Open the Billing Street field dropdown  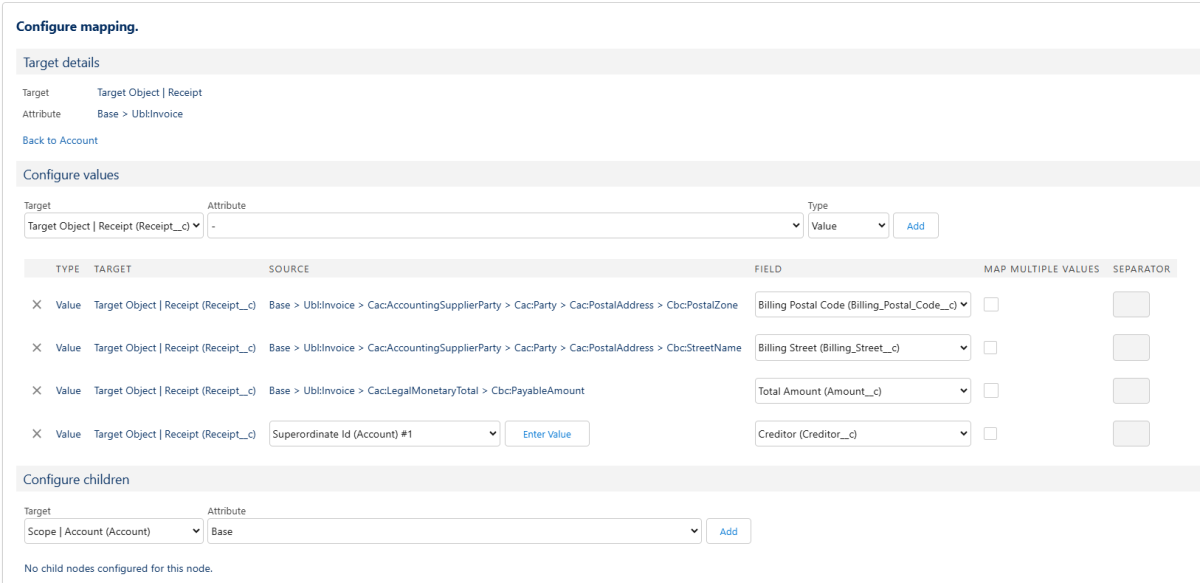(x=864, y=348)
